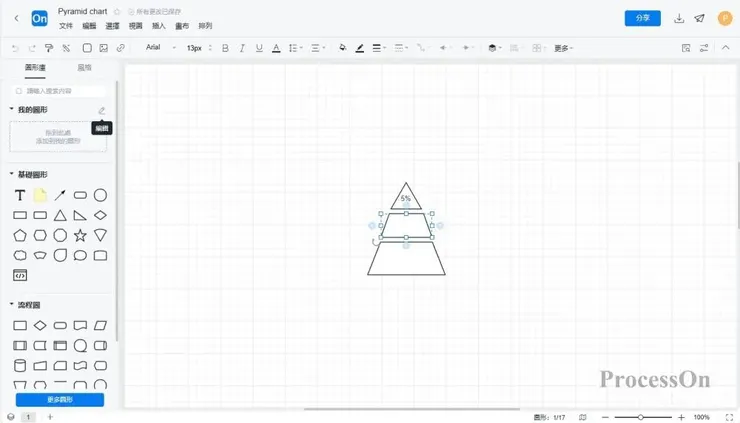Screen dimensions: 740x423
Task: Open the 文件 (File) menu
Action: tap(66, 26)
